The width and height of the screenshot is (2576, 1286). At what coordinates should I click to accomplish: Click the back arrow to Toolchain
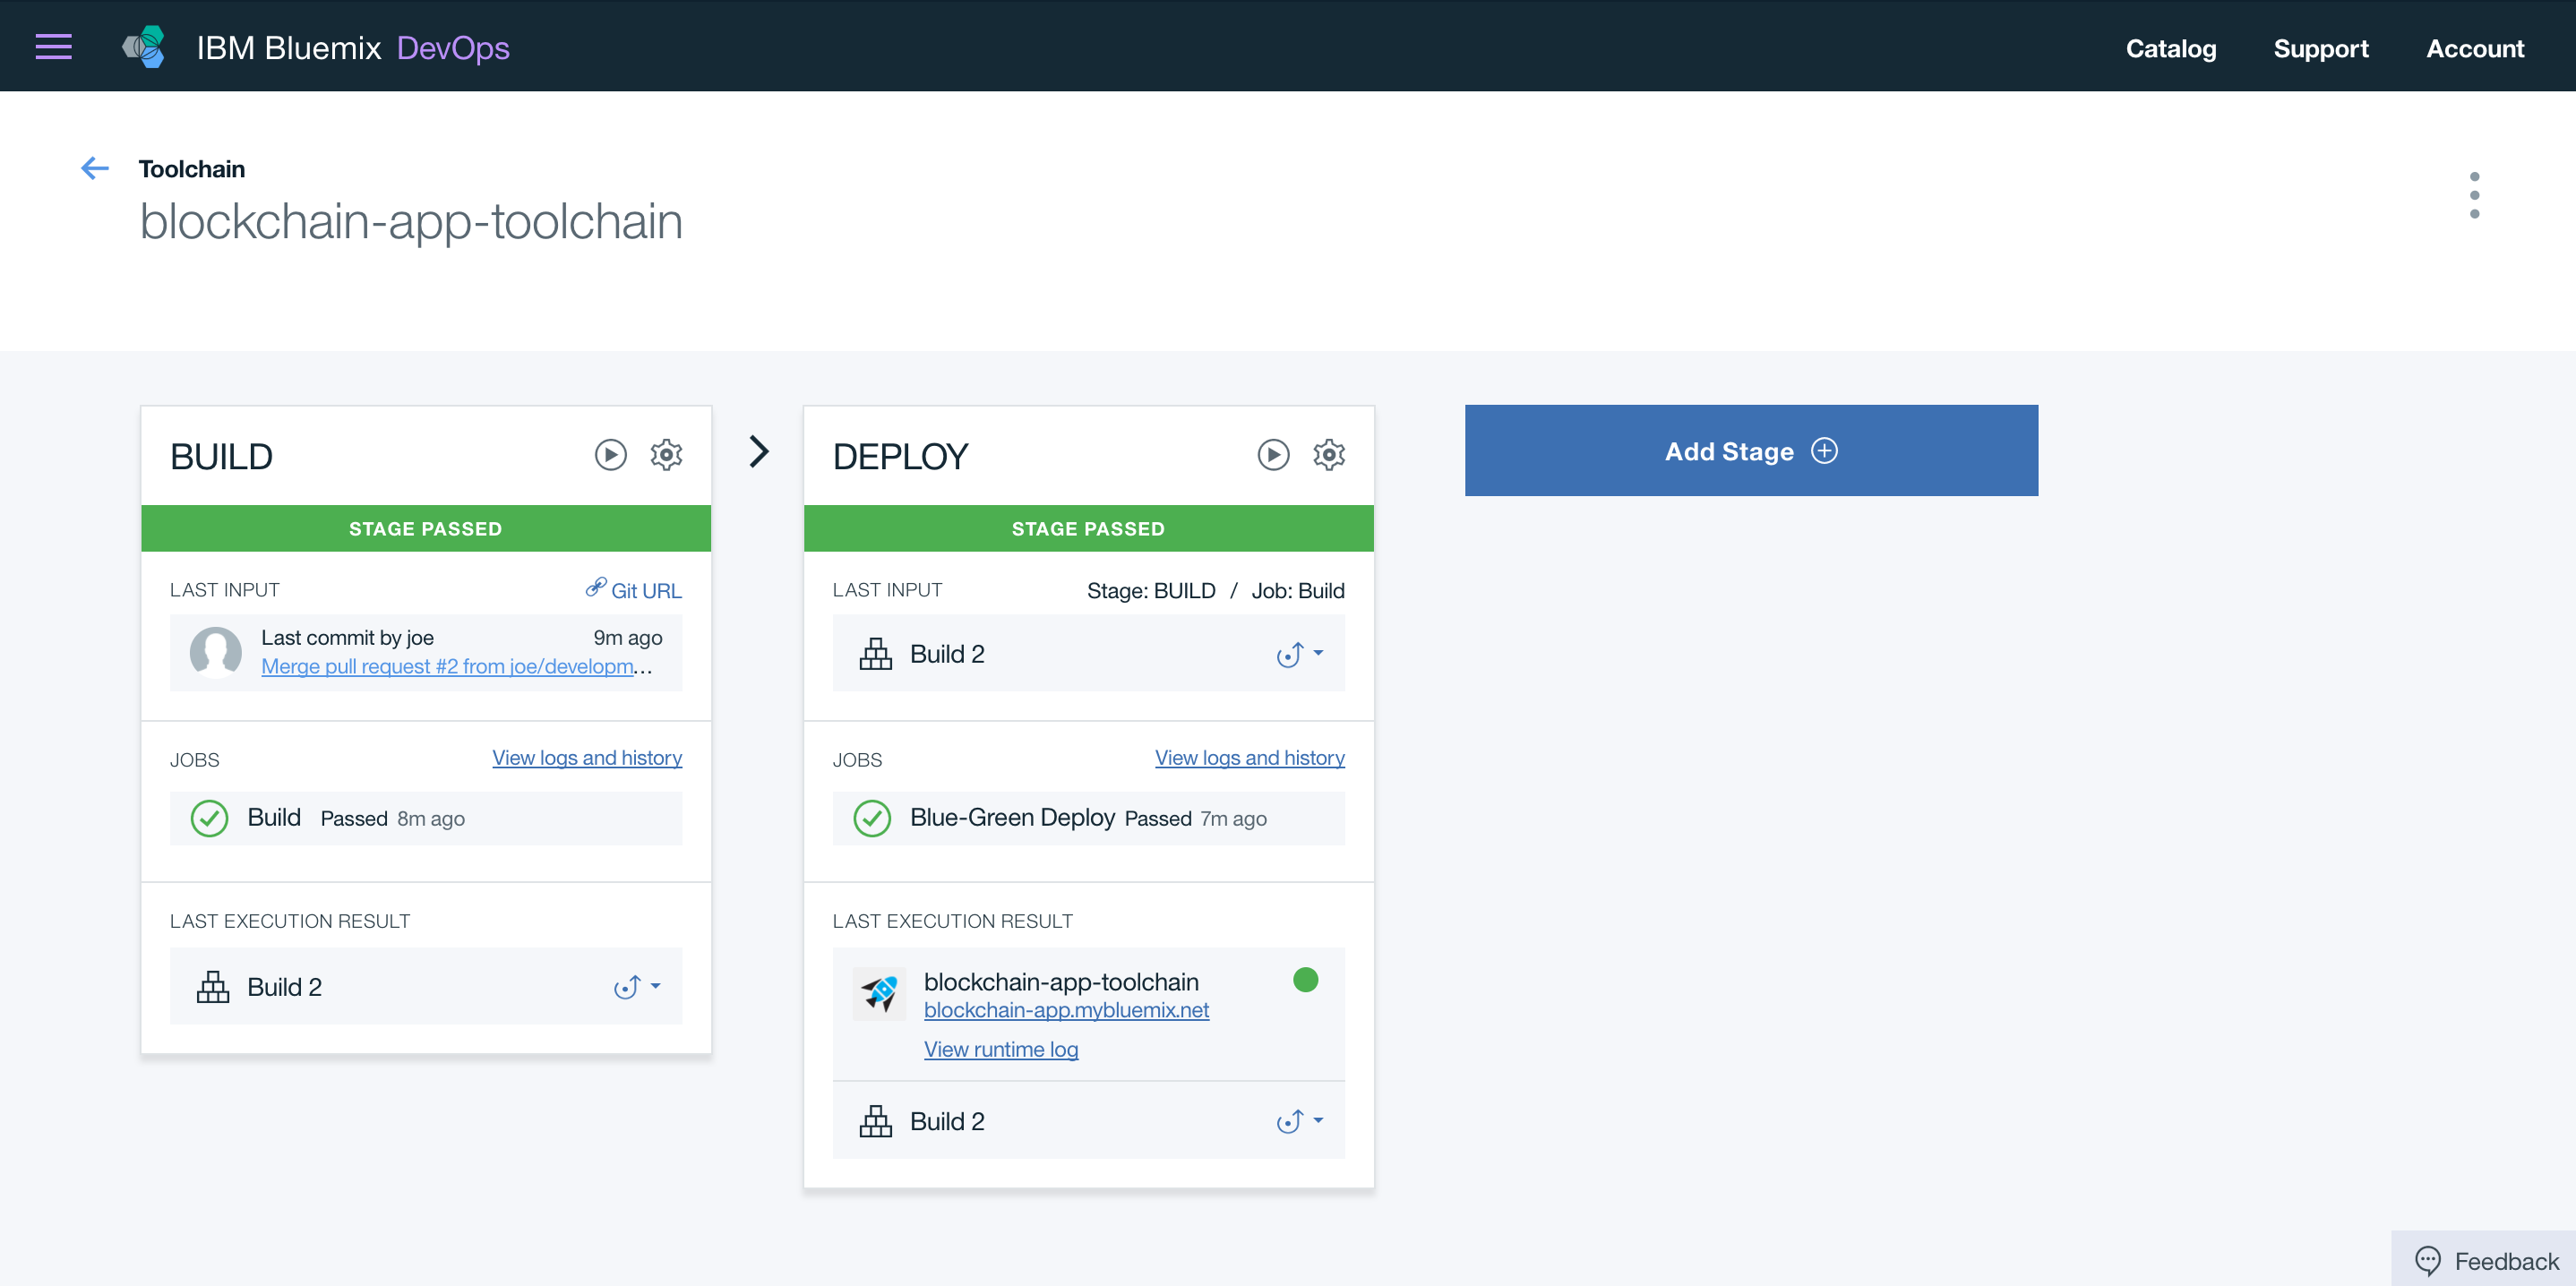[95, 168]
